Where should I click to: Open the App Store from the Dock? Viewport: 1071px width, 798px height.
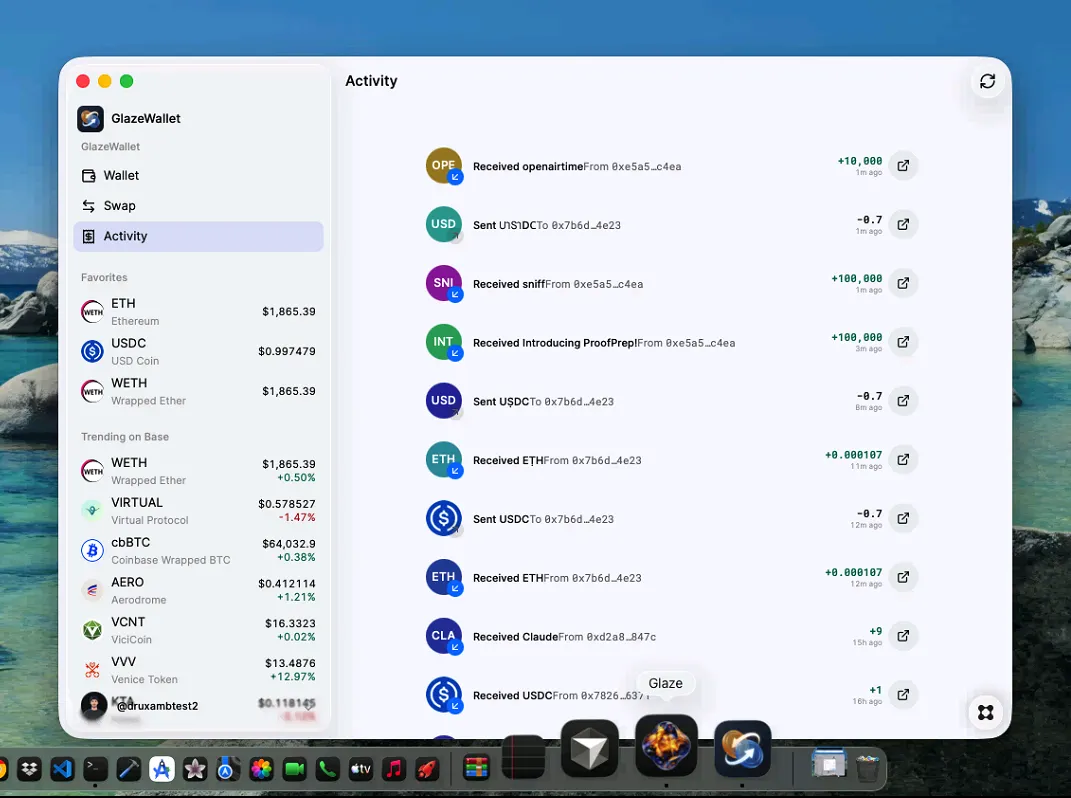(x=162, y=769)
